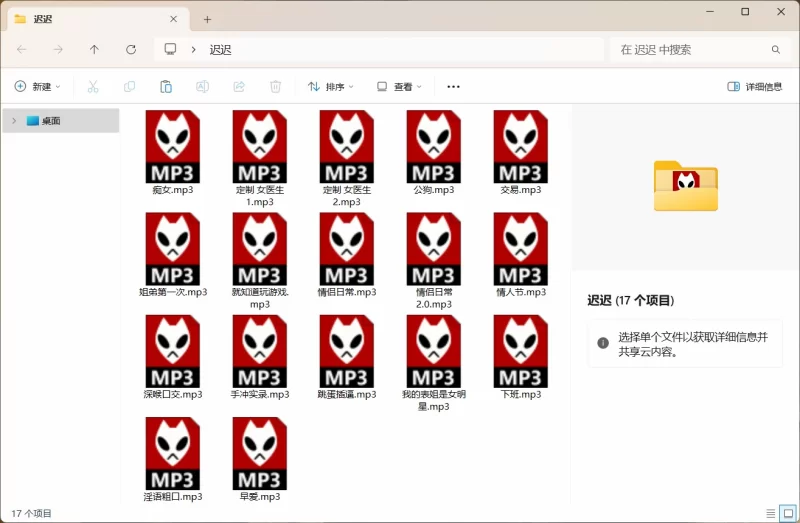This screenshot has height=523, width=800.
Task: Open the 排序 sort dropdown
Action: (x=330, y=87)
